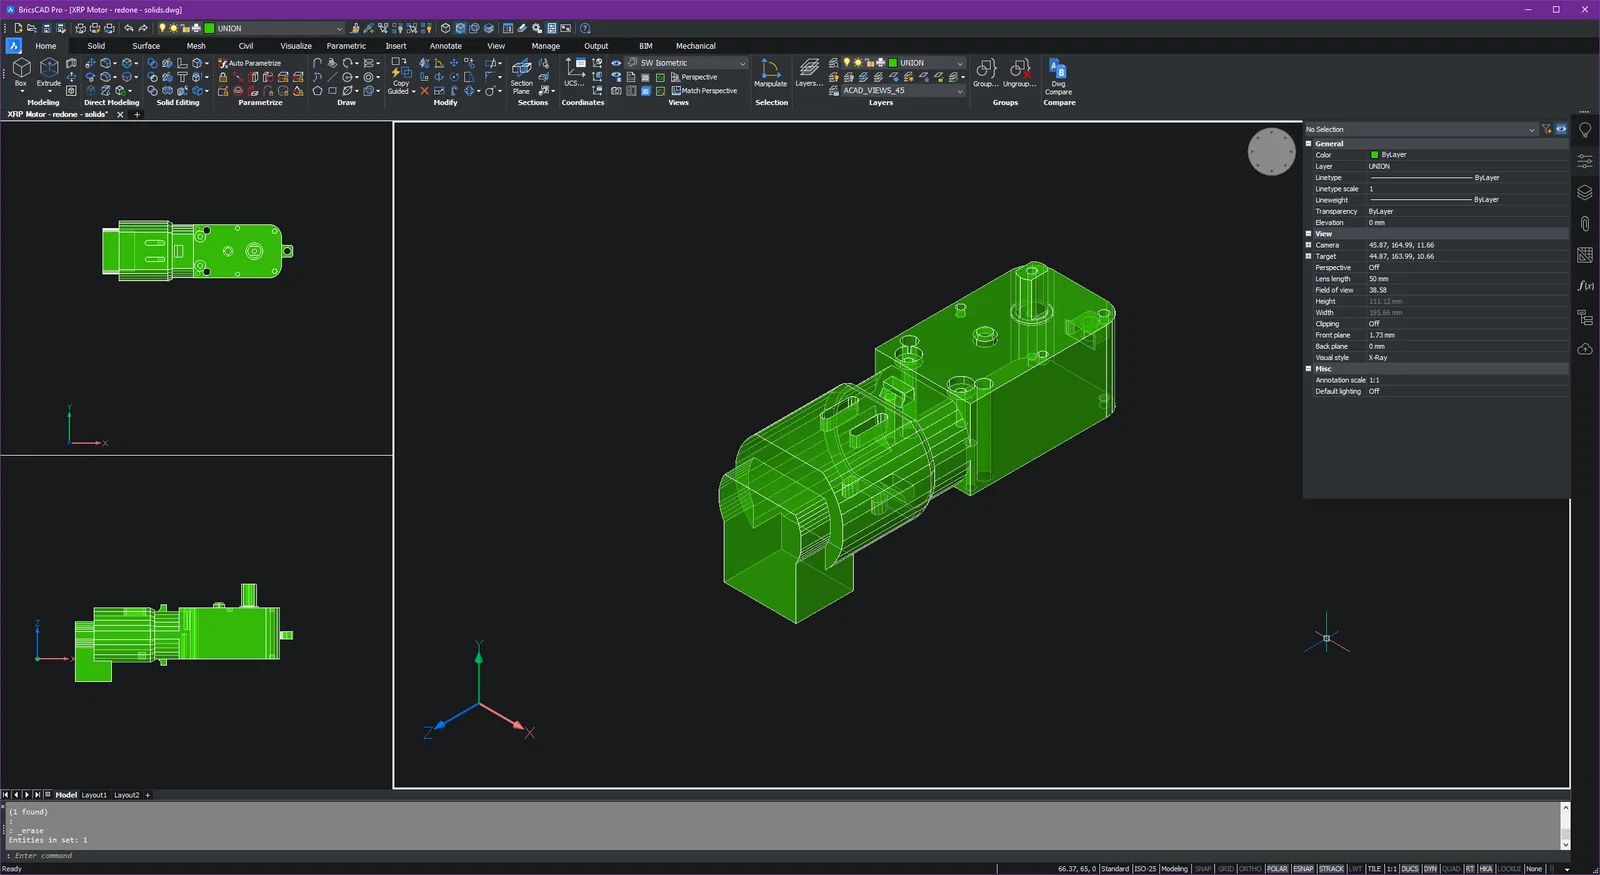Close the XRP Motor drawing tab
The width and height of the screenshot is (1600, 875).
(120, 115)
